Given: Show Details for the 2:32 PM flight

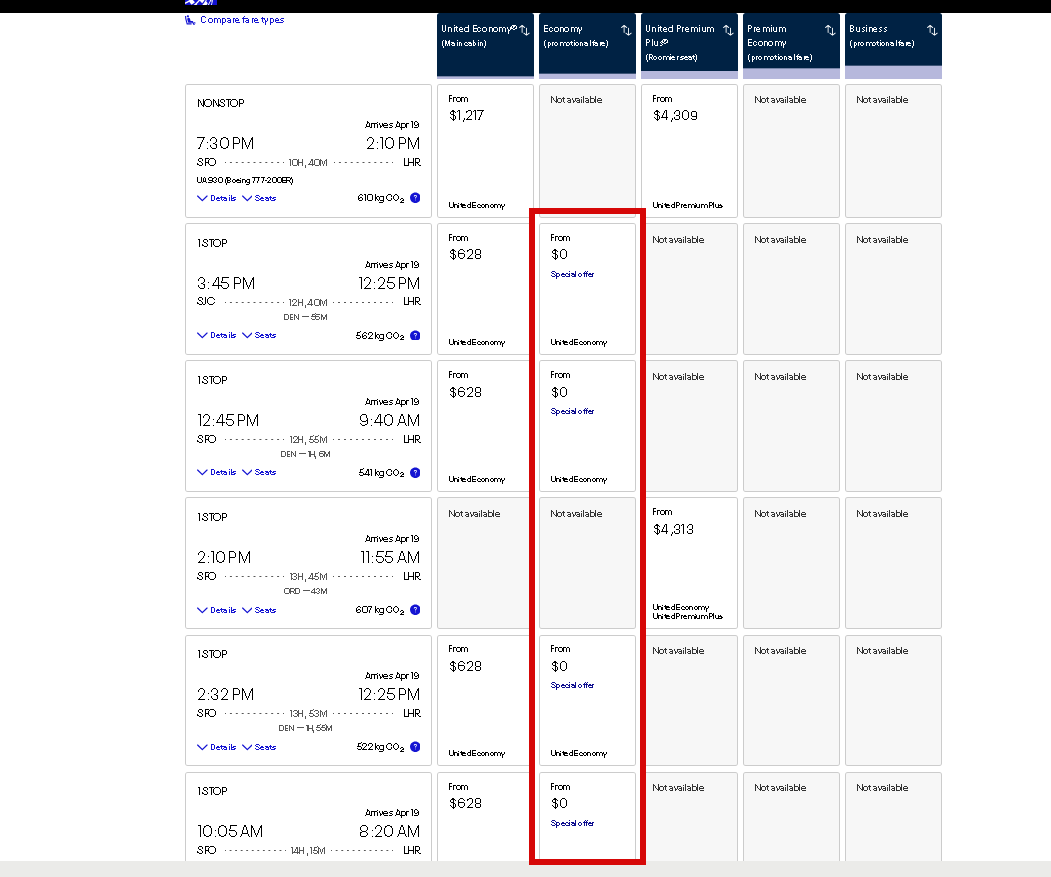Looking at the screenshot, I should [217, 747].
